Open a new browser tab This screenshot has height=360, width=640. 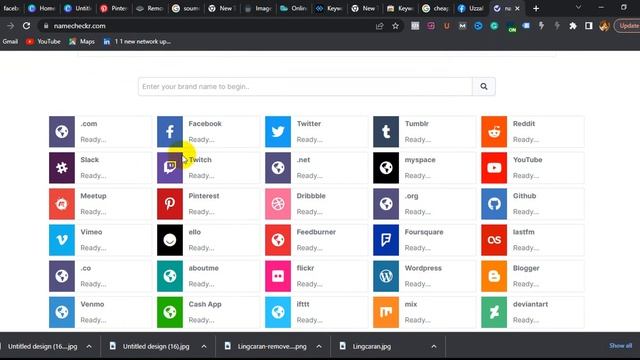(x=536, y=8)
